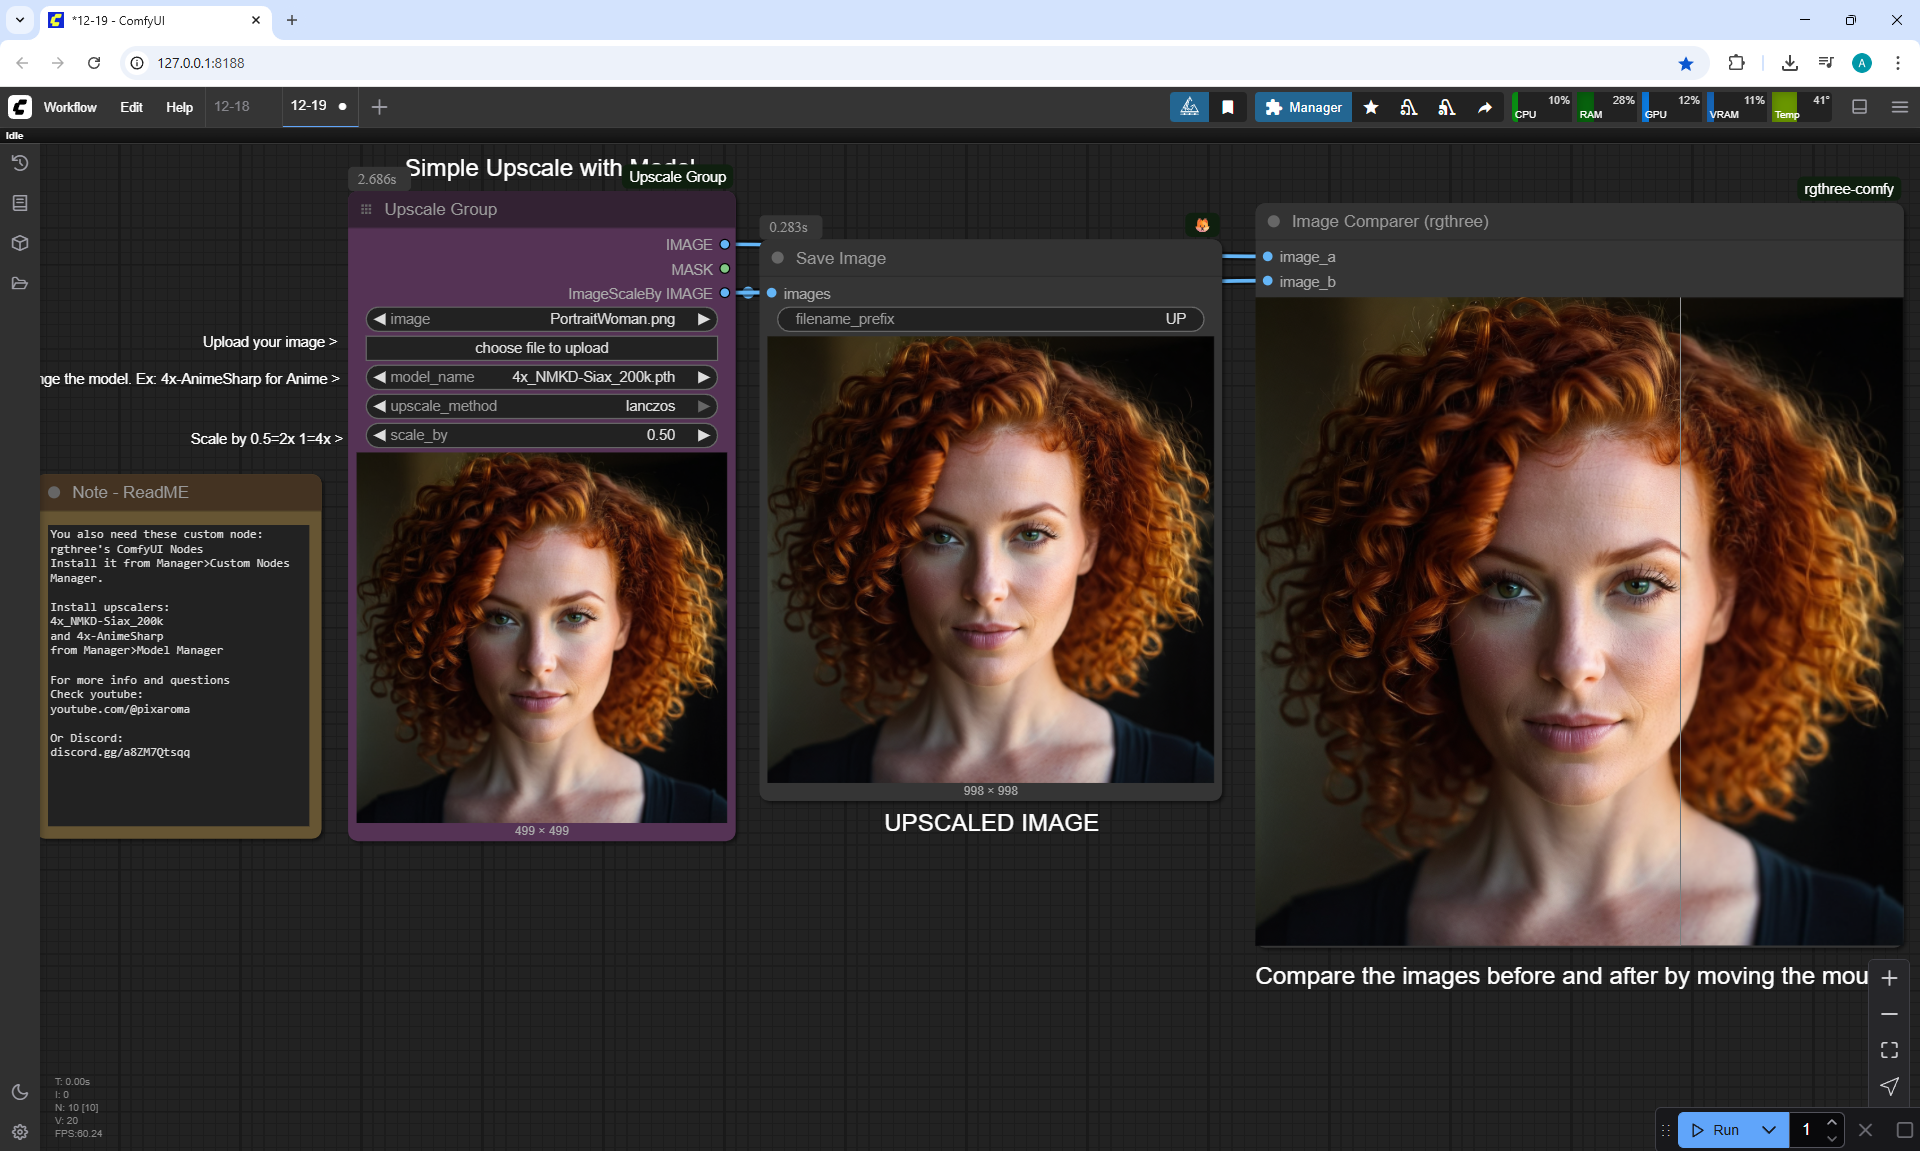Click the bookmark icon in top toolbar
The height and width of the screenshot is (1151, 1920).
[x=1227, y=107]
